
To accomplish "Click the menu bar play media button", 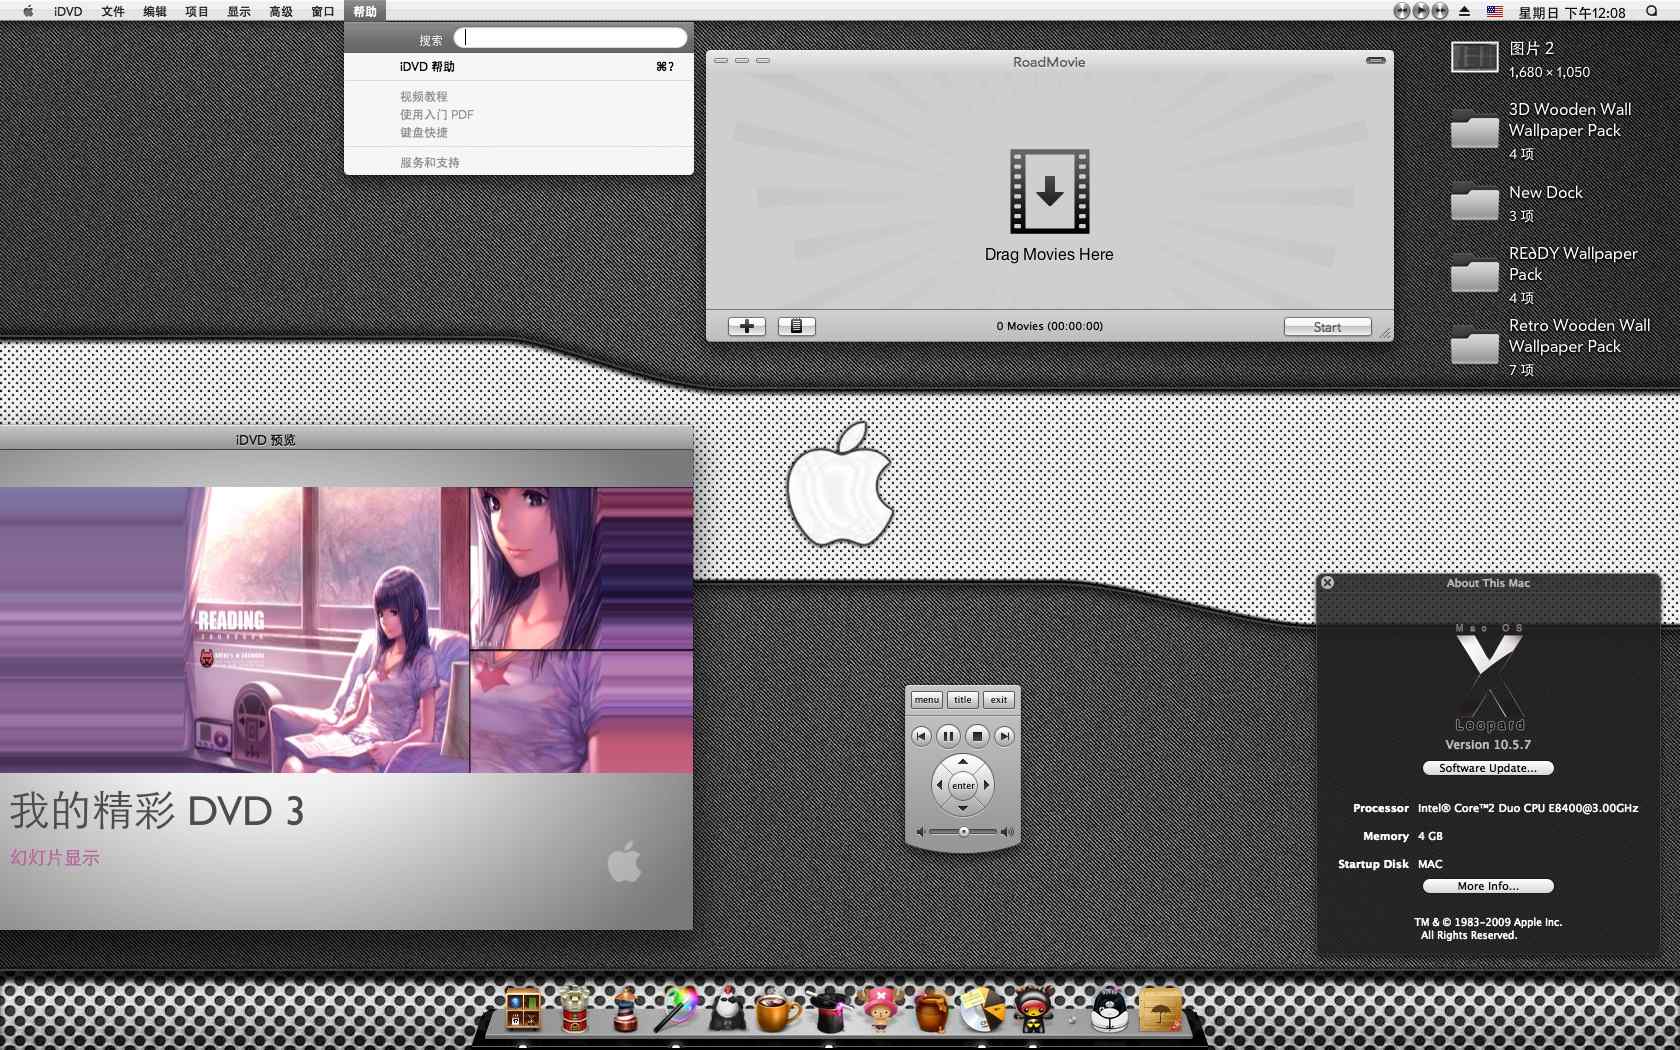I will tap(1421, 11).
